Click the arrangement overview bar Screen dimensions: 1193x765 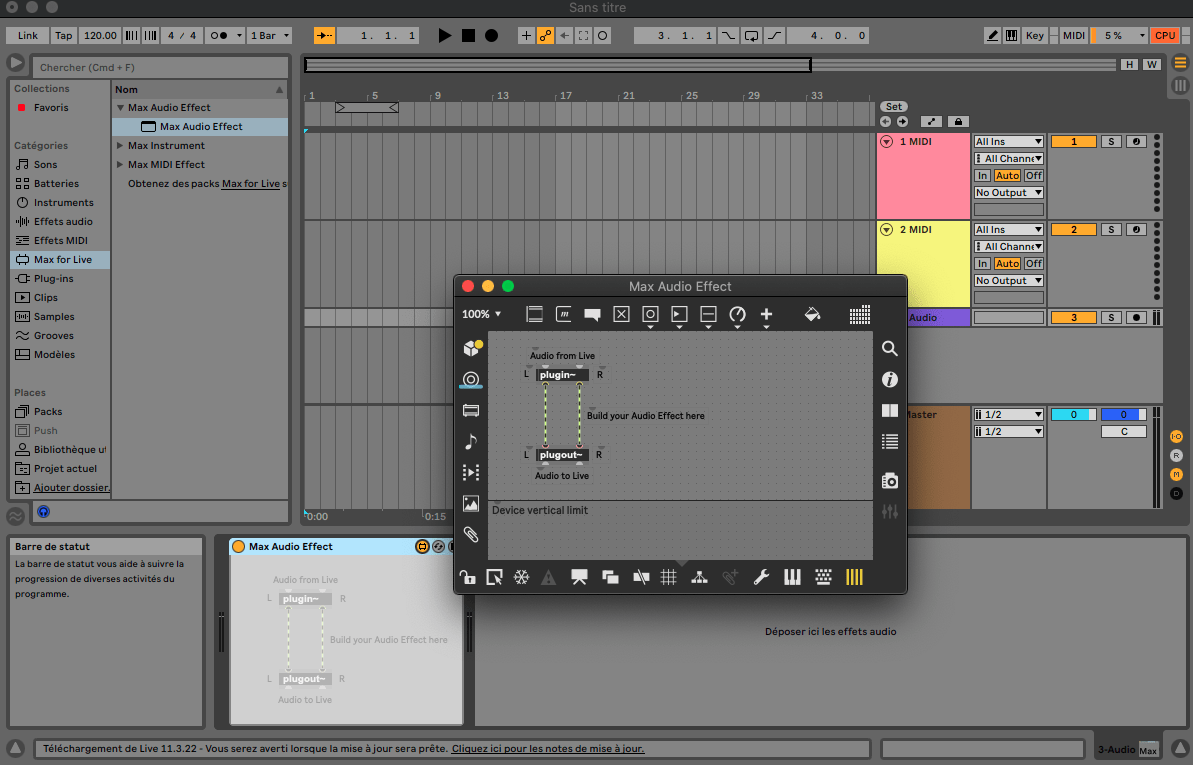coord(558,65)
